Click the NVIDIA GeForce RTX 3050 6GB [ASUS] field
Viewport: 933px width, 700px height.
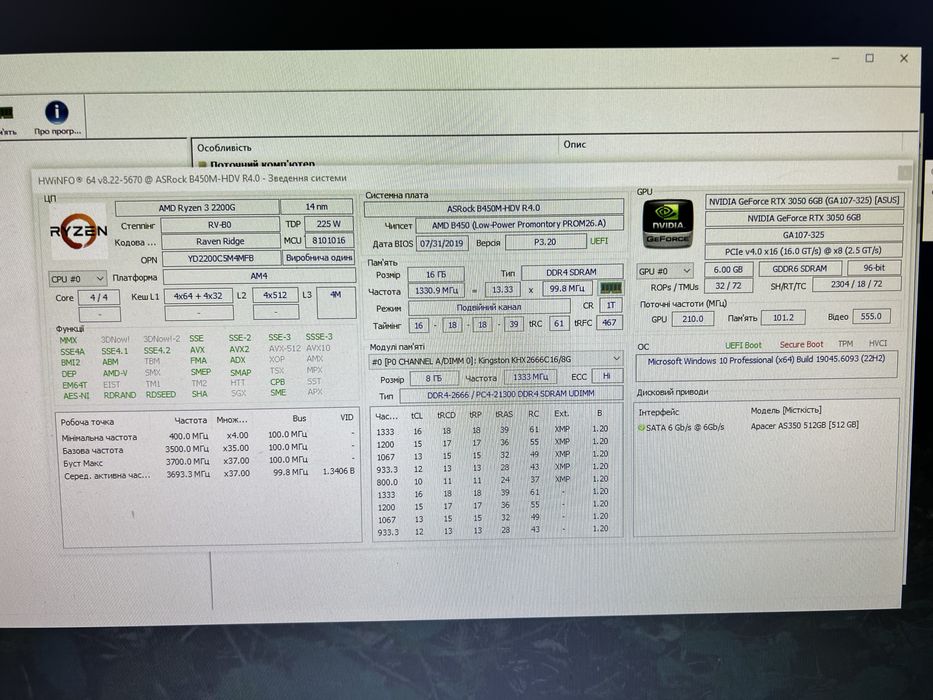pos(804,201)
